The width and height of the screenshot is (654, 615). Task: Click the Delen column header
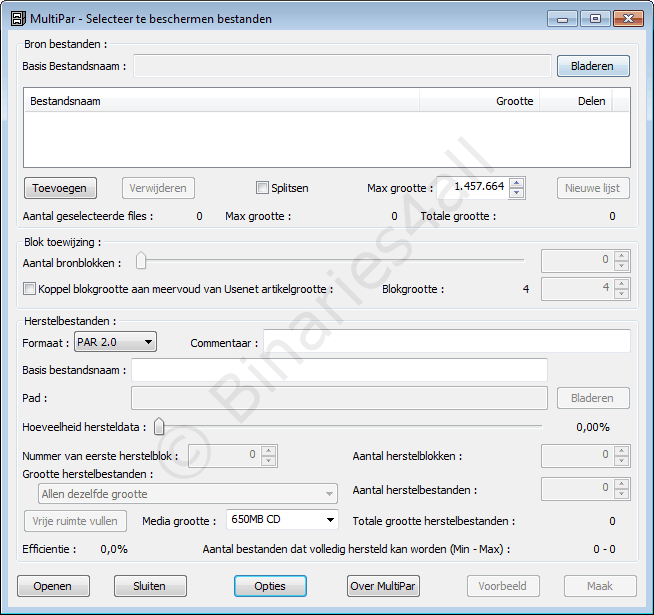pos(576,101)
